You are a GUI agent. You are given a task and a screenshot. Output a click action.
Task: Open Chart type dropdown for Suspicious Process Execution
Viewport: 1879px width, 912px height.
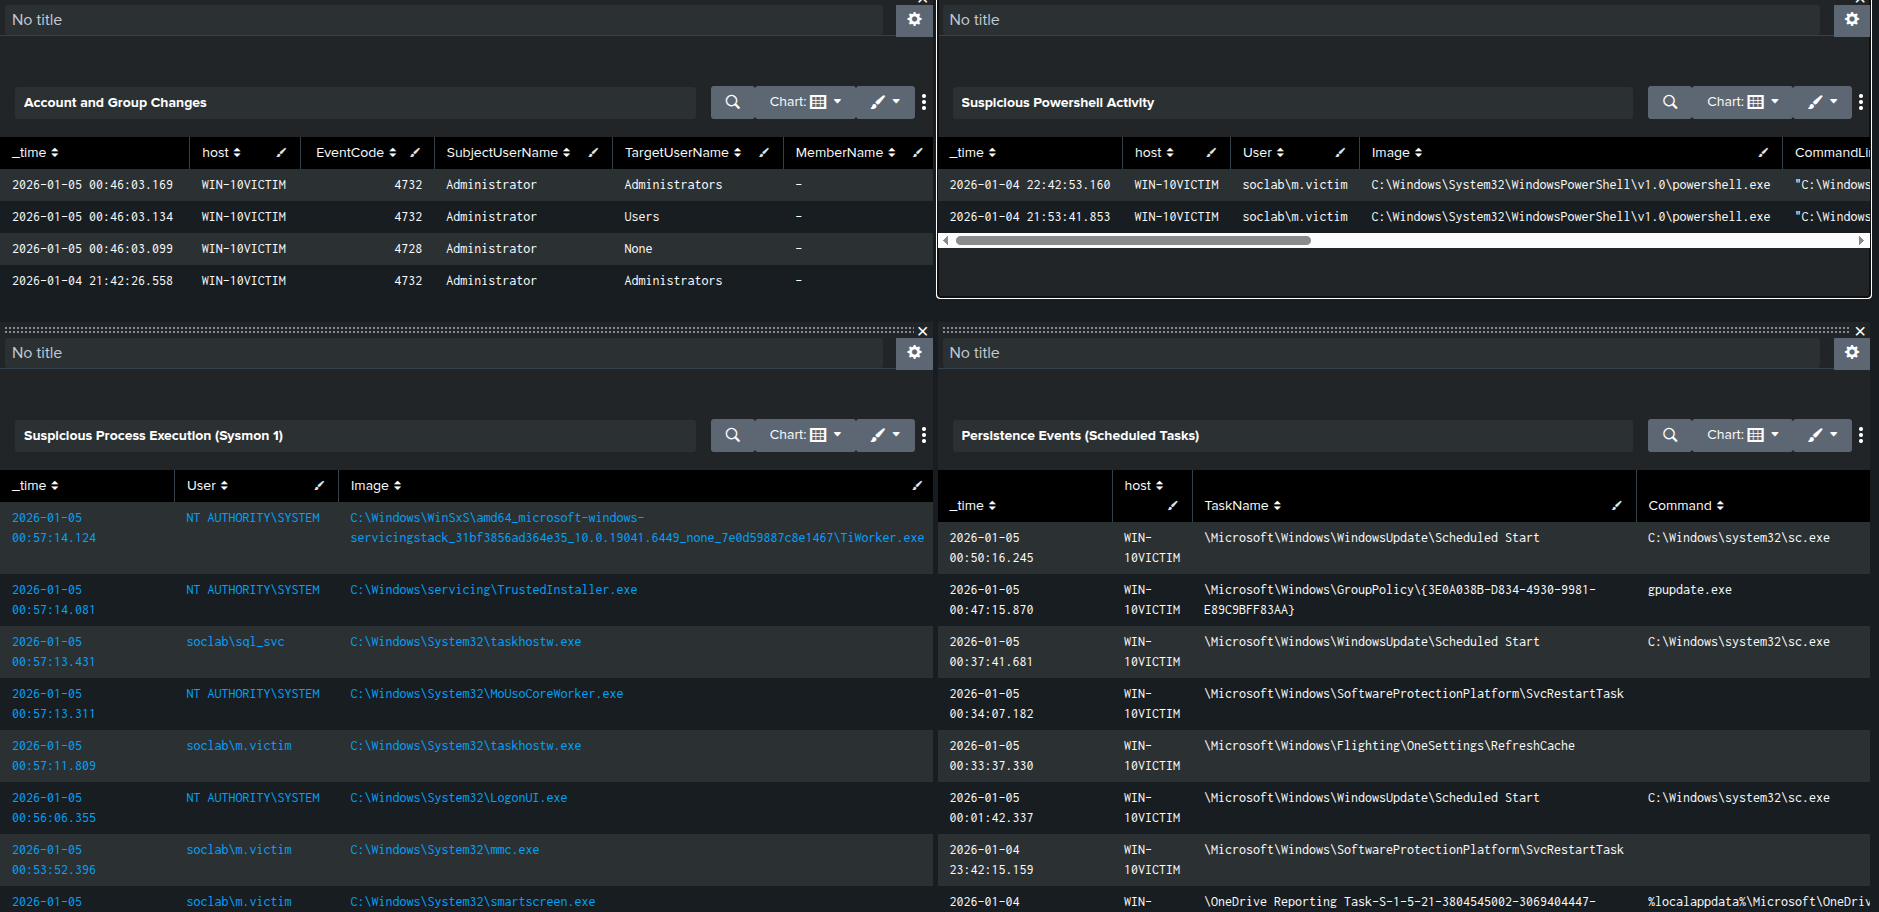[805, 435]
